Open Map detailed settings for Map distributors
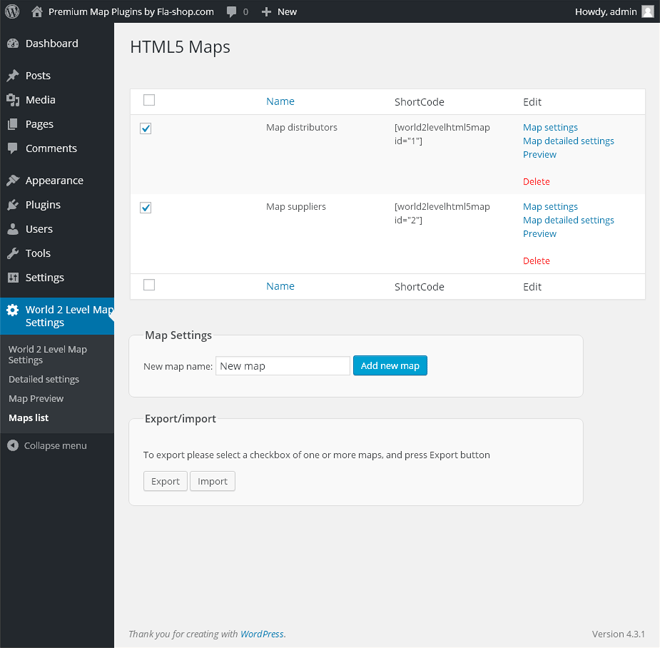 (568, 141)
